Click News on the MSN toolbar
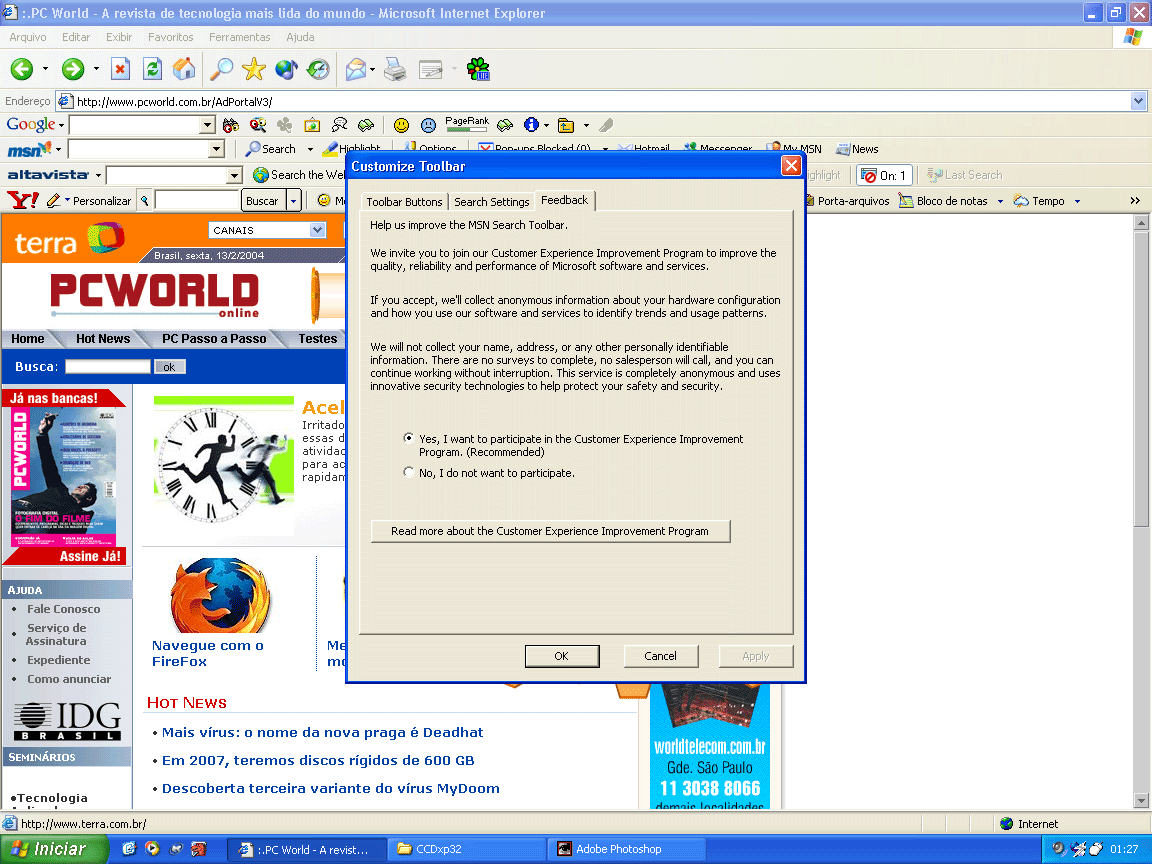This screenshot has width=1152, height=864. coord(857,149)
